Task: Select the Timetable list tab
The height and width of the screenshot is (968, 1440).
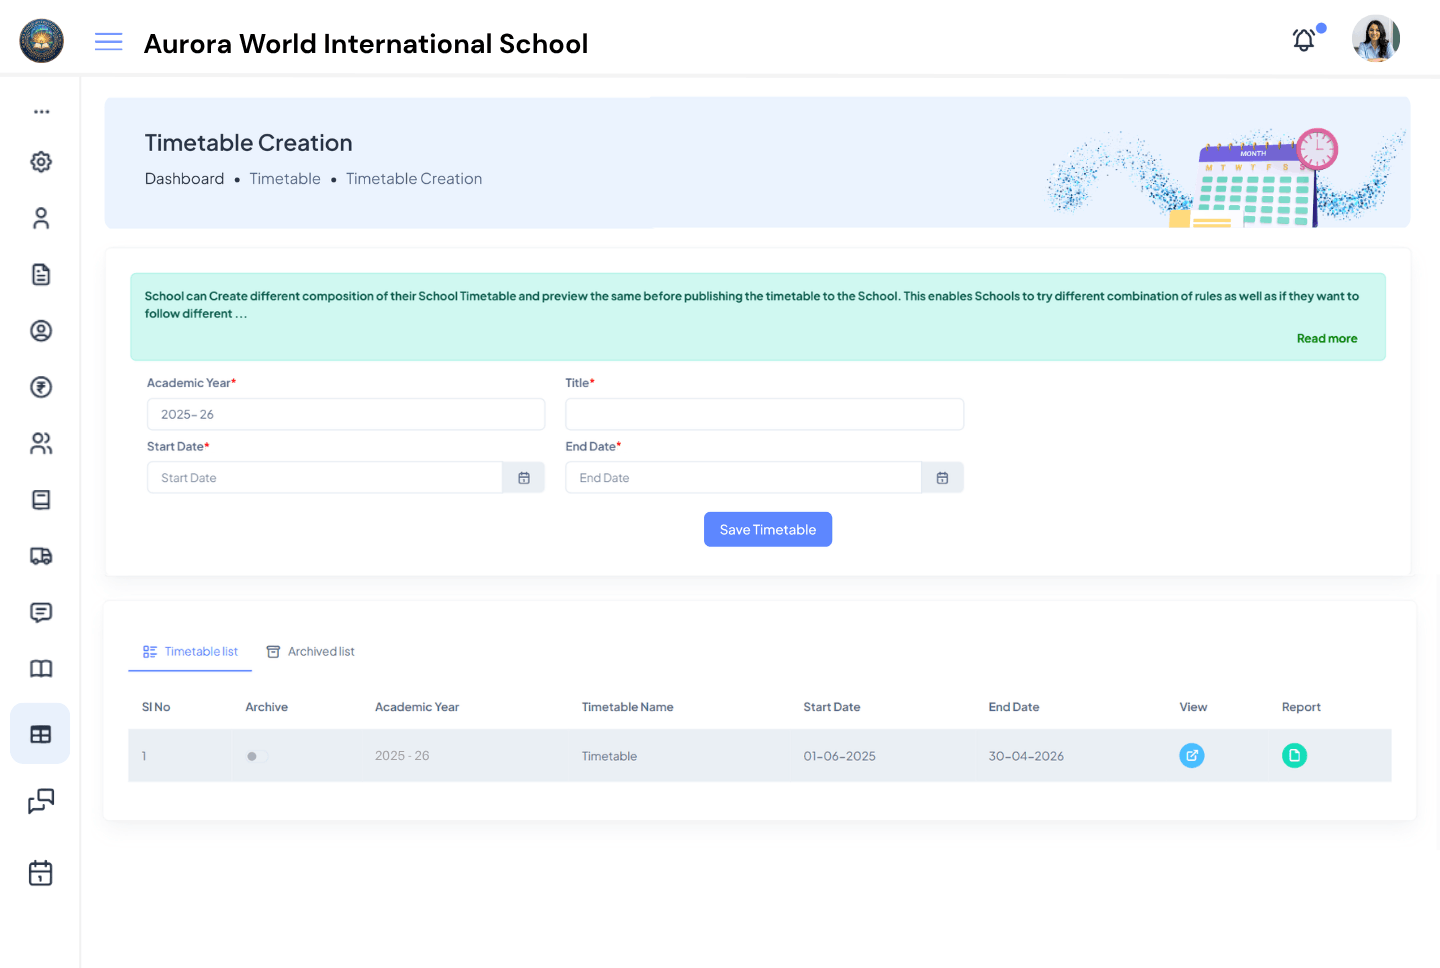Action: point(190,651)
